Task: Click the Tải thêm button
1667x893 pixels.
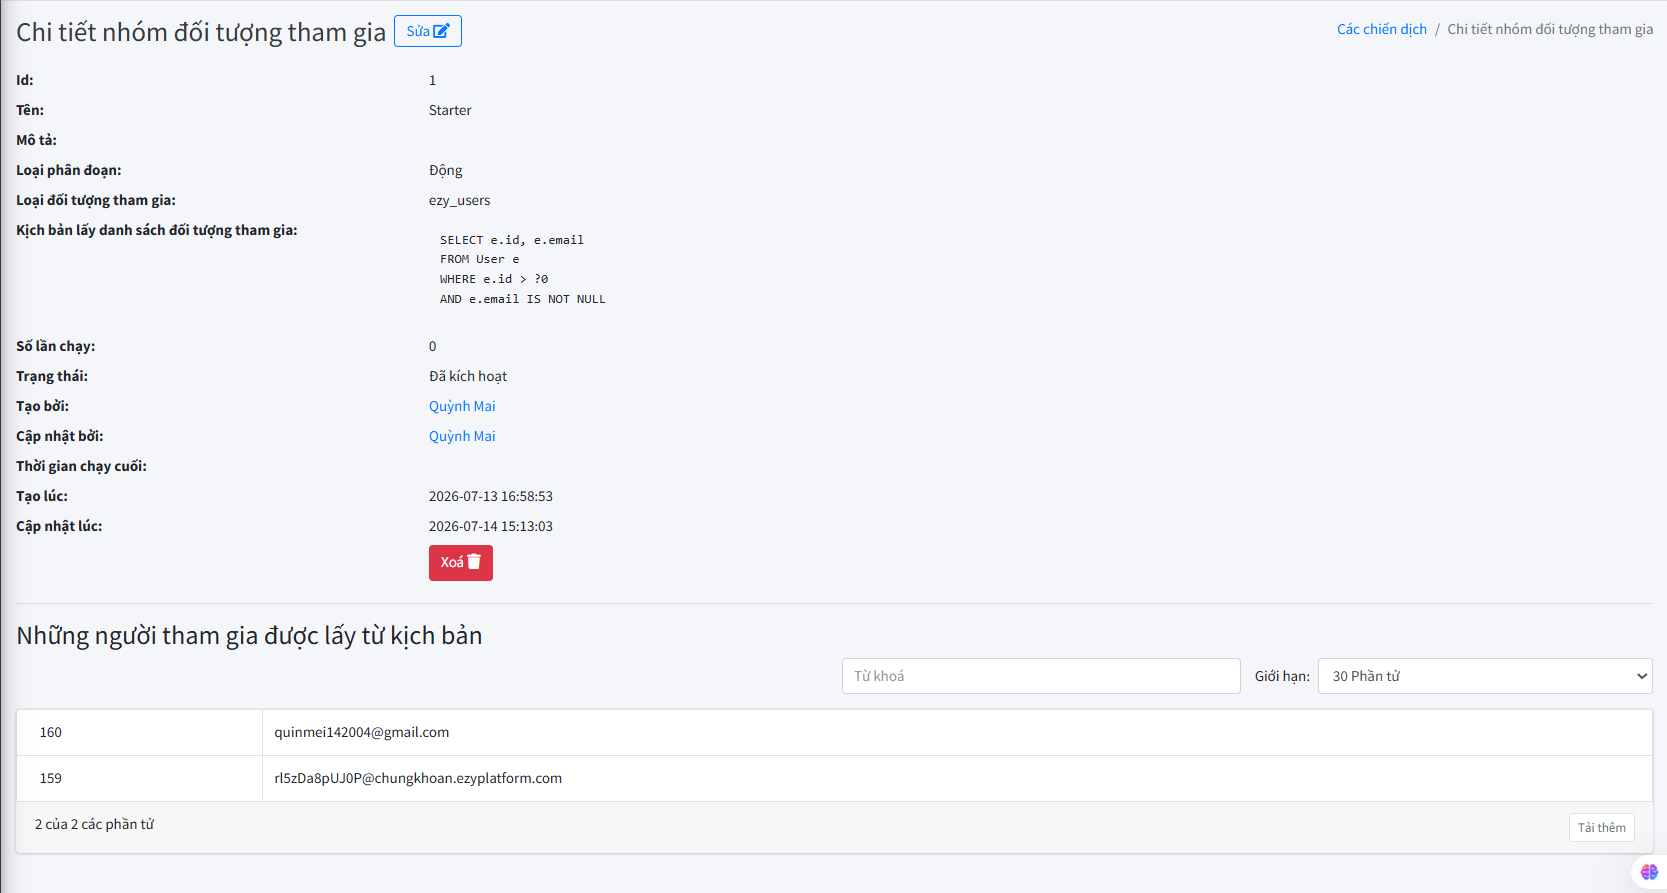Action: pyautogui.click(x=1601, y=827)
